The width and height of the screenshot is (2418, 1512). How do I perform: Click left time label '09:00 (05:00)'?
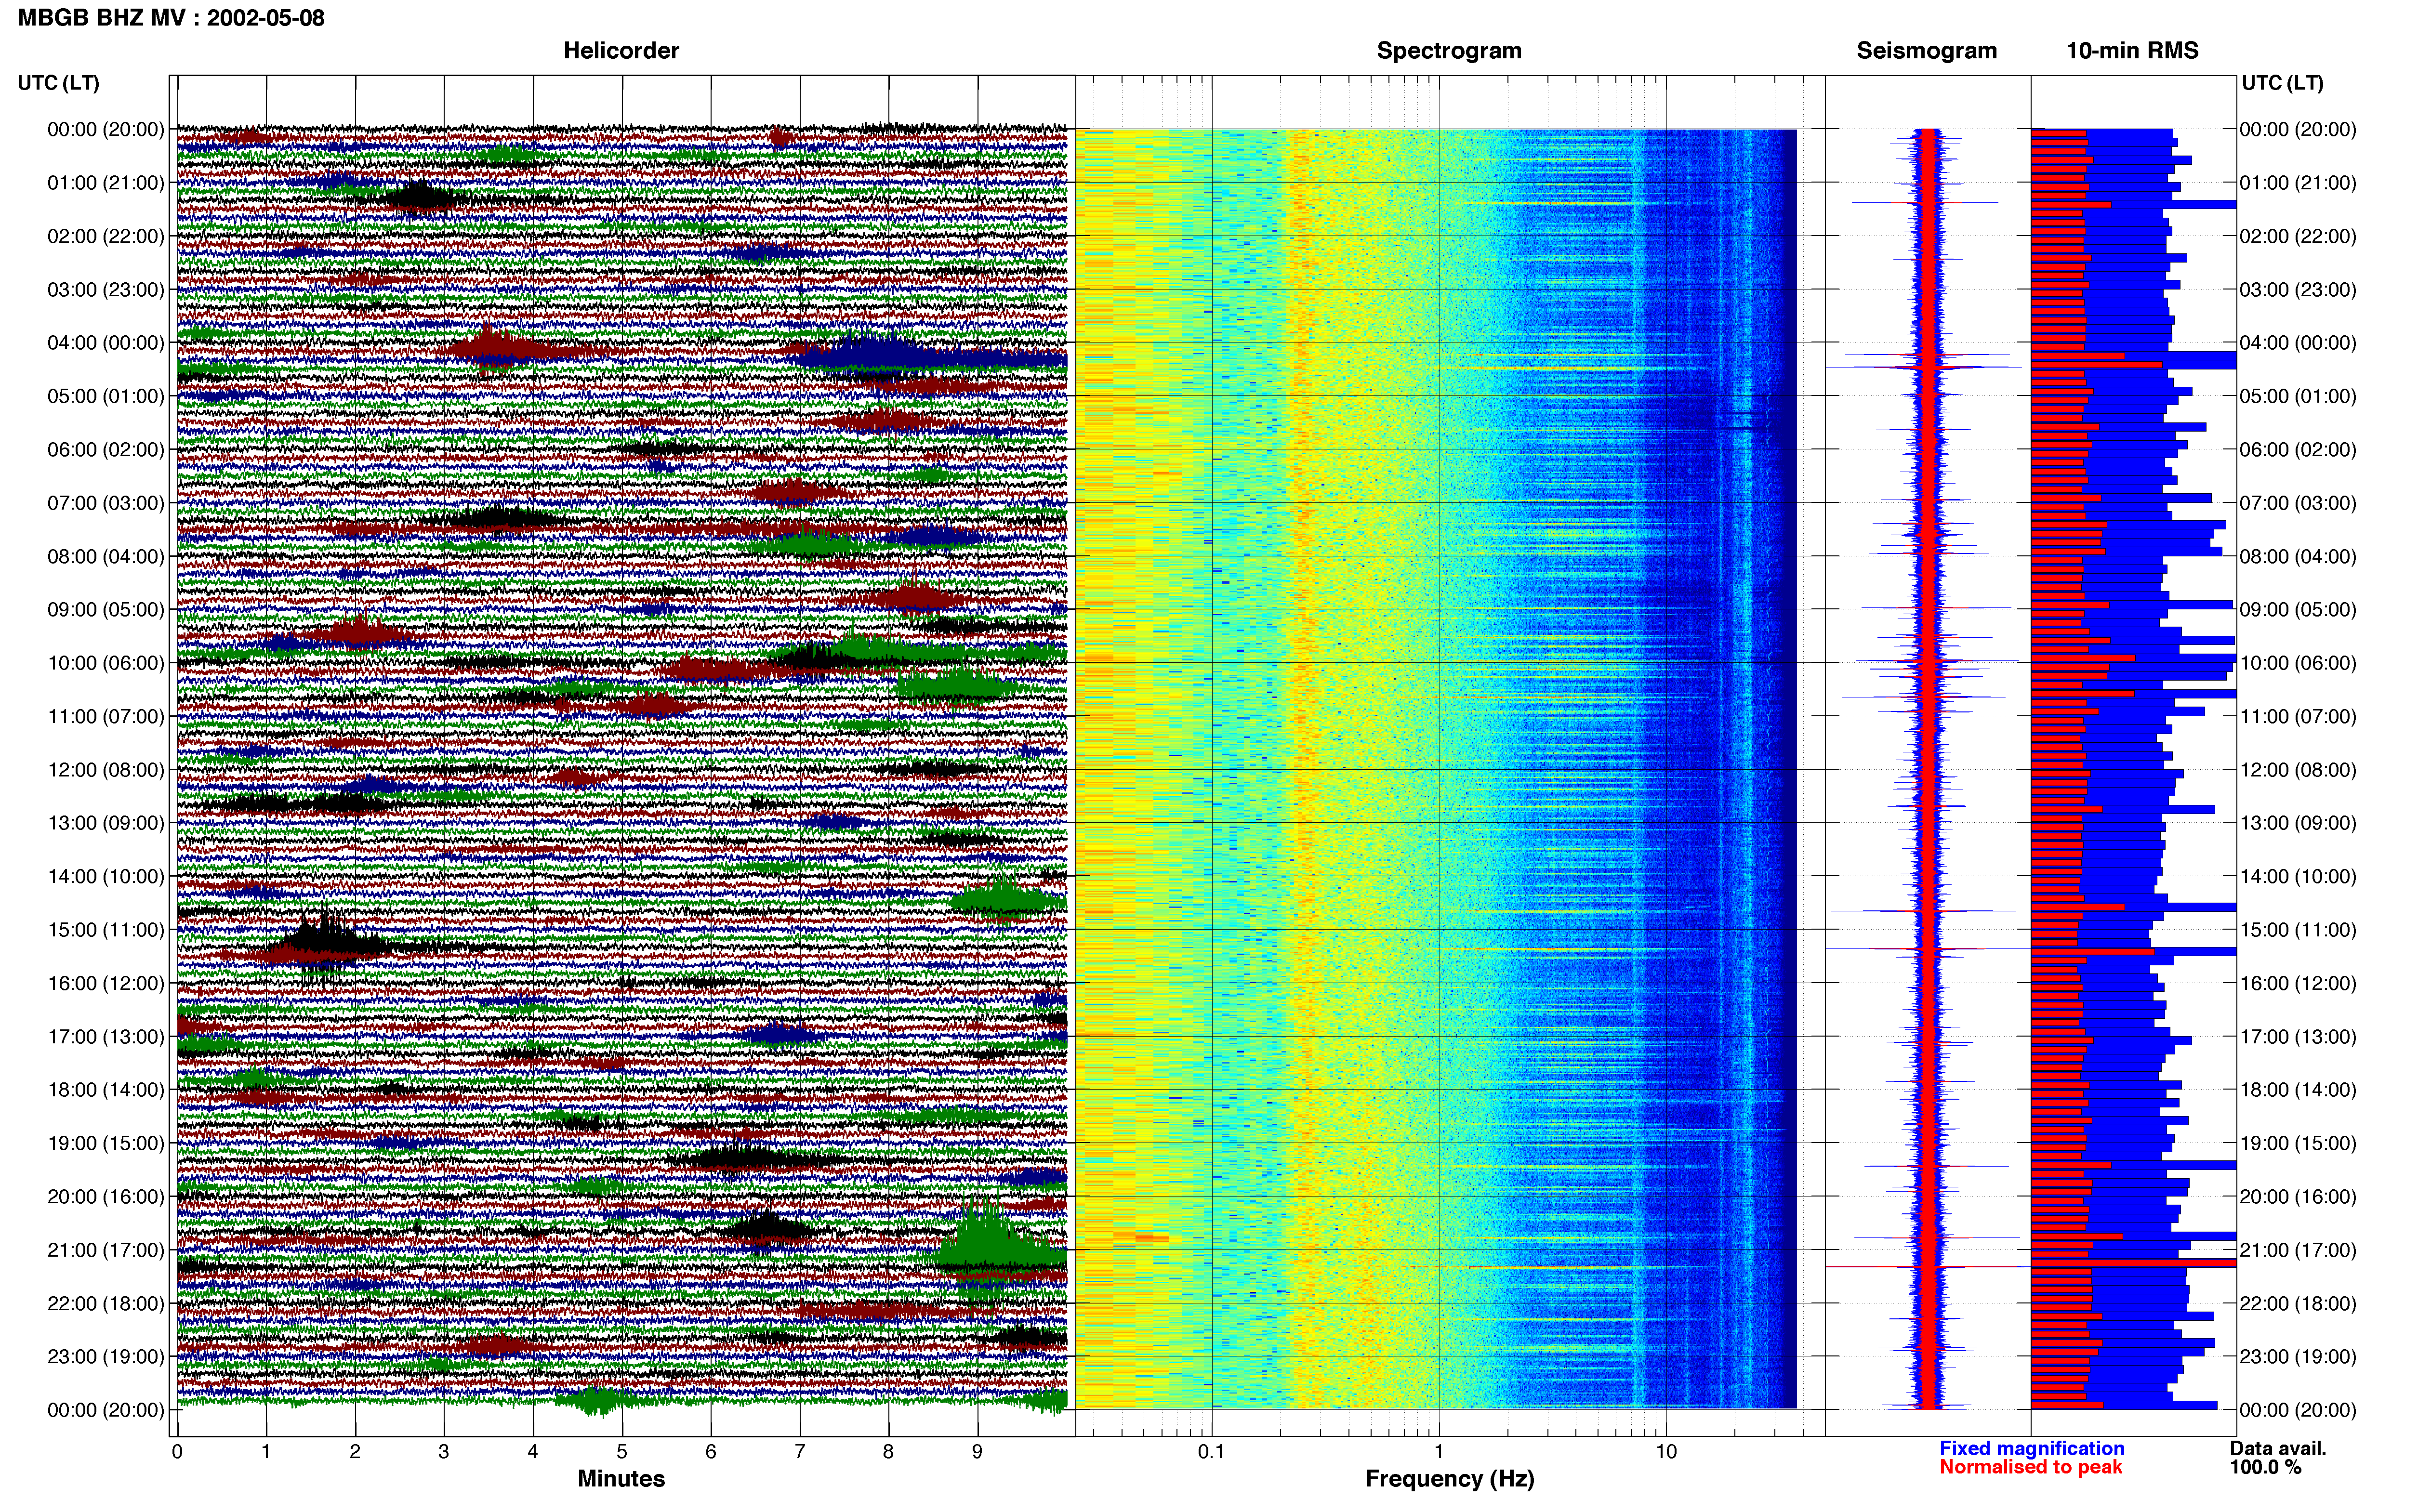[x=105, y=610]
